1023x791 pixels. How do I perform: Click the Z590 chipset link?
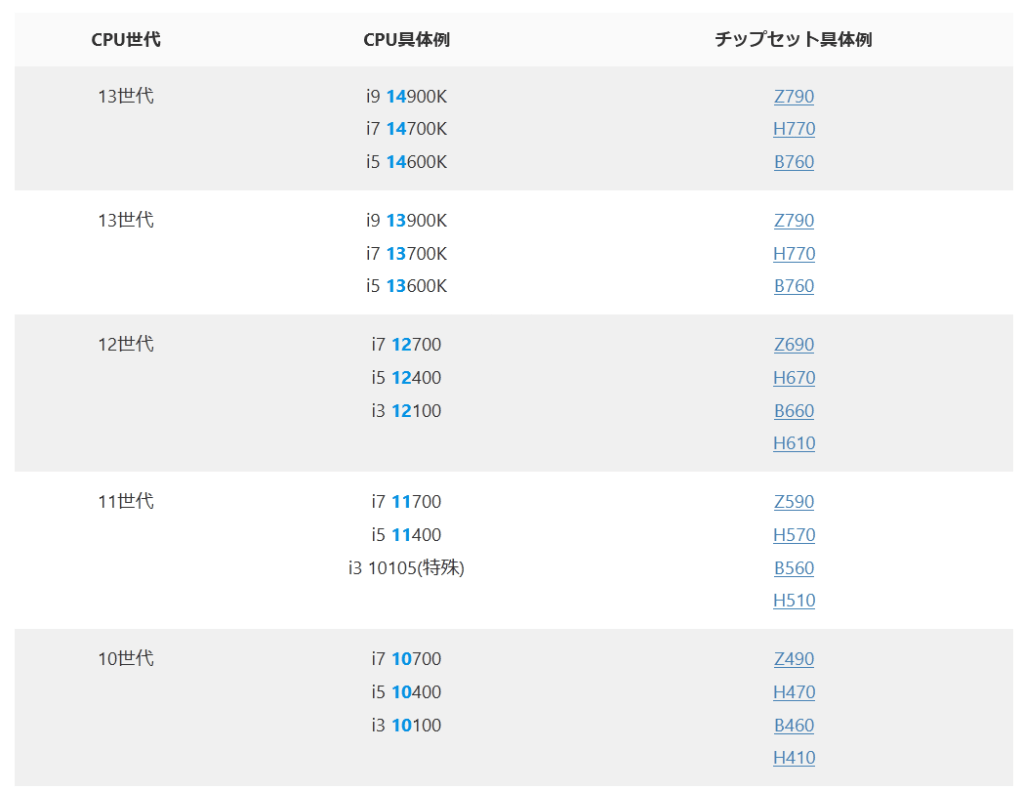(794, 502)
